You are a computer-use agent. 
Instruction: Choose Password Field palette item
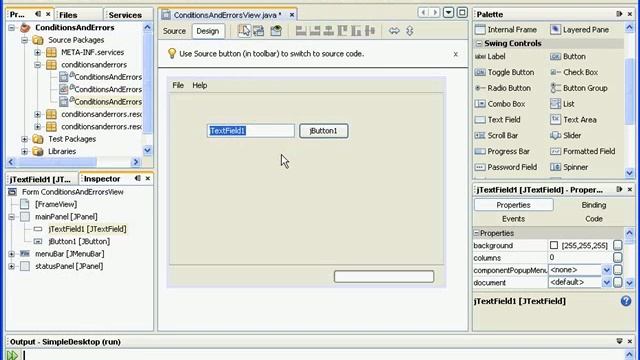click(506, 167)
